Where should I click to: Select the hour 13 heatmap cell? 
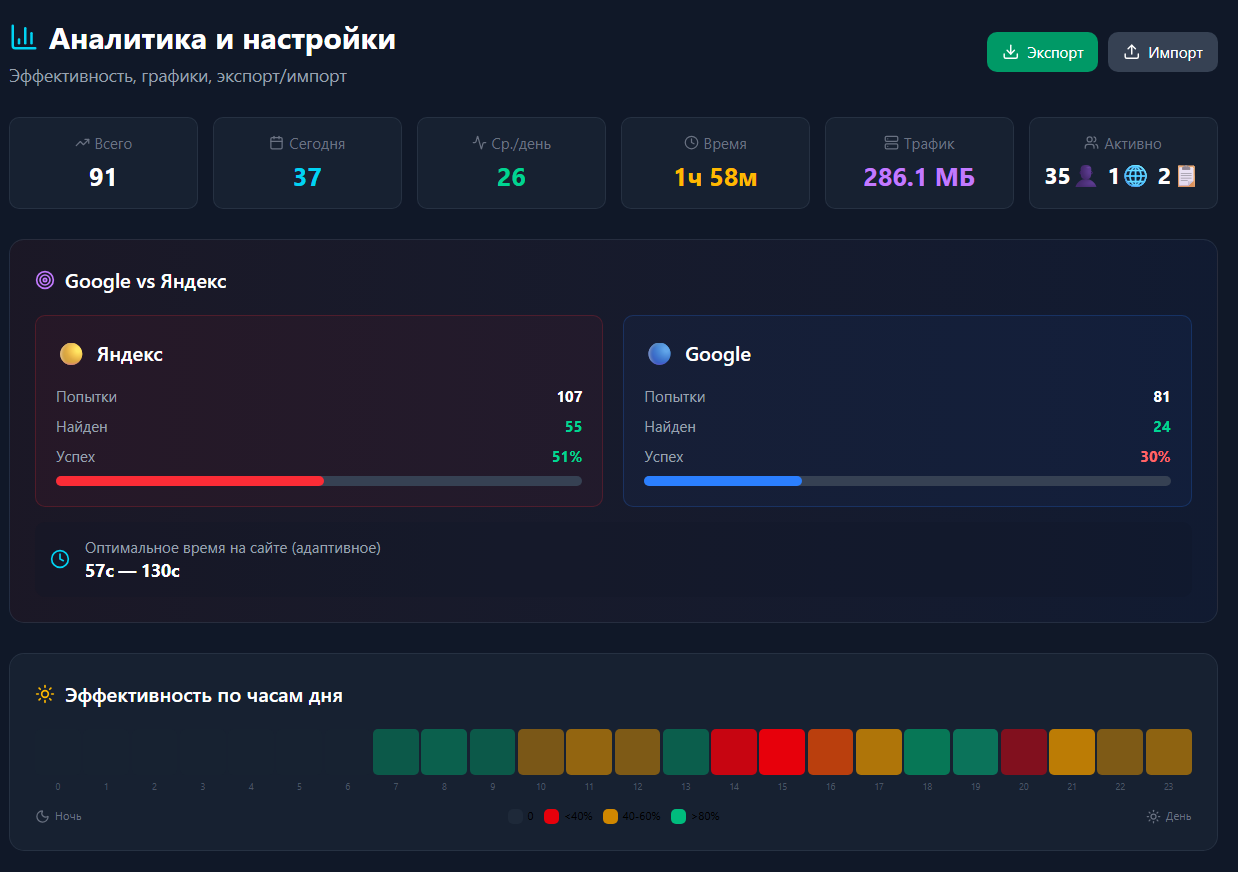[x=686, y=752]
